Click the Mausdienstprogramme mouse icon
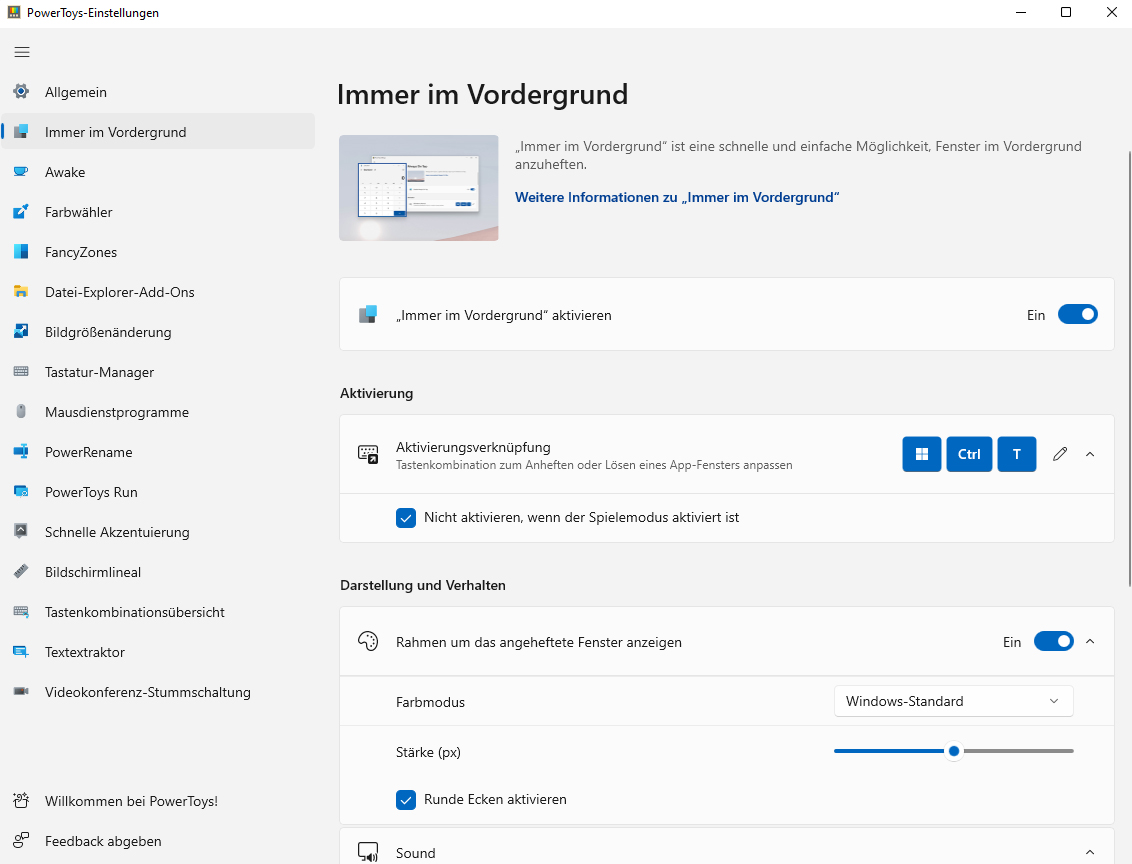The image size is (1132, 864). (21, 411)
